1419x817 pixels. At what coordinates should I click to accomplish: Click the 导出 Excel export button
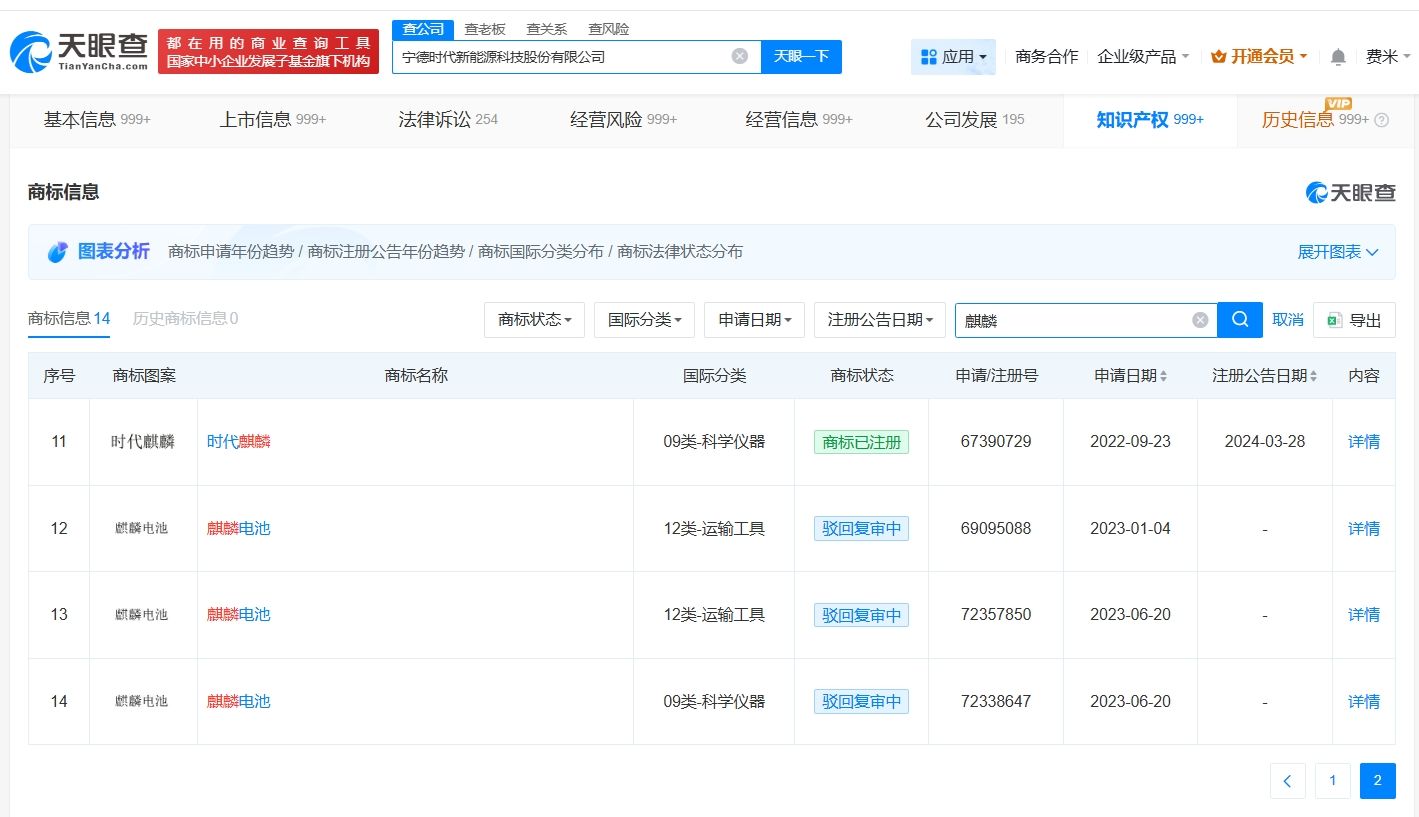coord(1354,320)
